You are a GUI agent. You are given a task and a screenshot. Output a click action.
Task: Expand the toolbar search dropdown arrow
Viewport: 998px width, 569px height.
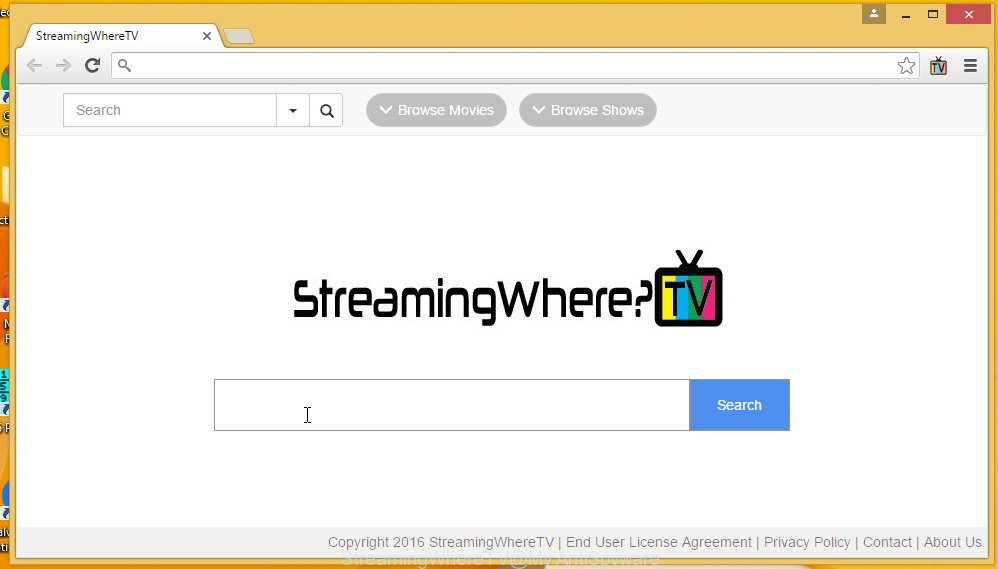click(x=293, y=110)
